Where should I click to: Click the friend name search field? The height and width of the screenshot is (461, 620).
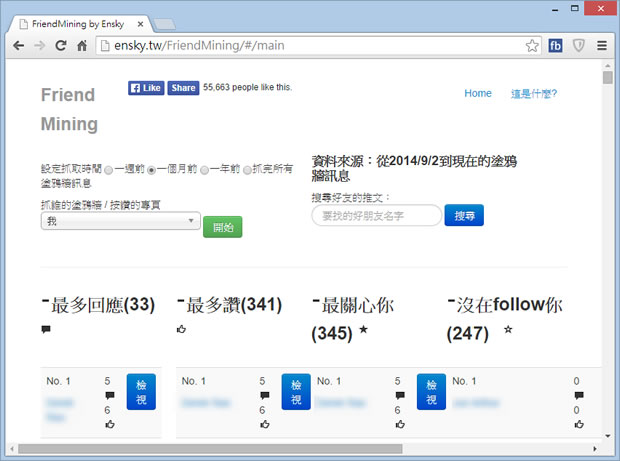(376, 215)
